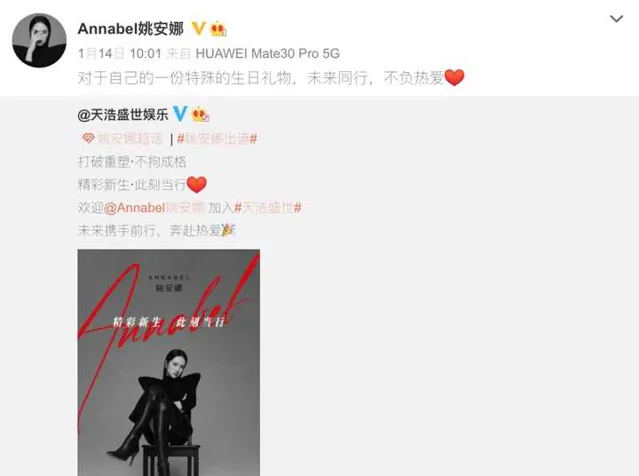Click the repost text 打破重塑·不拘成格
Image resolution: width=639 pixels, height=476 pixels.
(132, 162)
